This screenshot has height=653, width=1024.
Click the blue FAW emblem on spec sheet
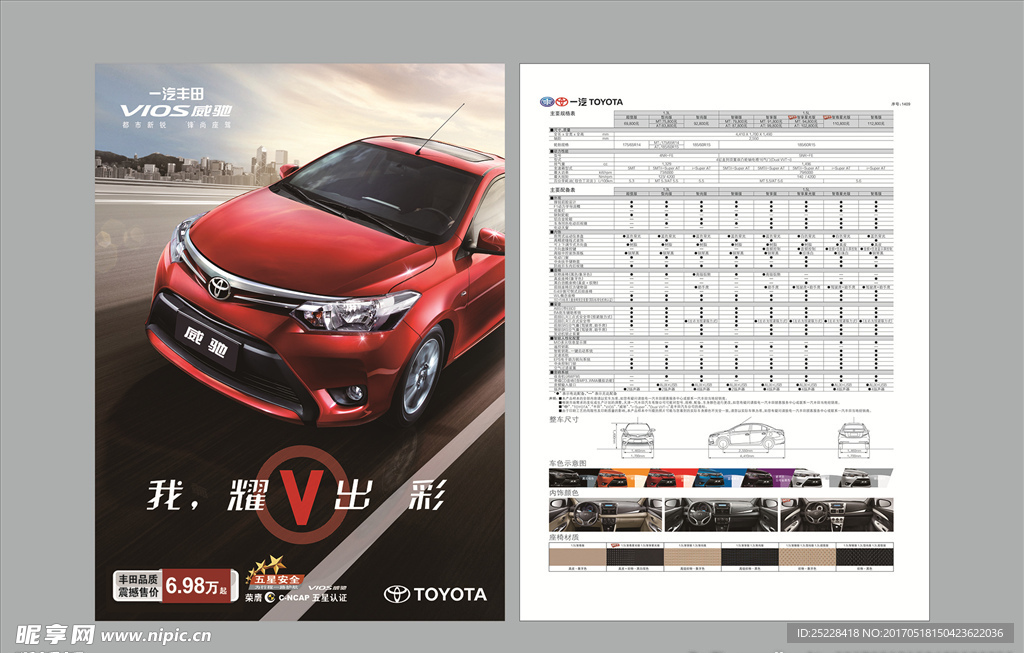(x=546, y=102)
